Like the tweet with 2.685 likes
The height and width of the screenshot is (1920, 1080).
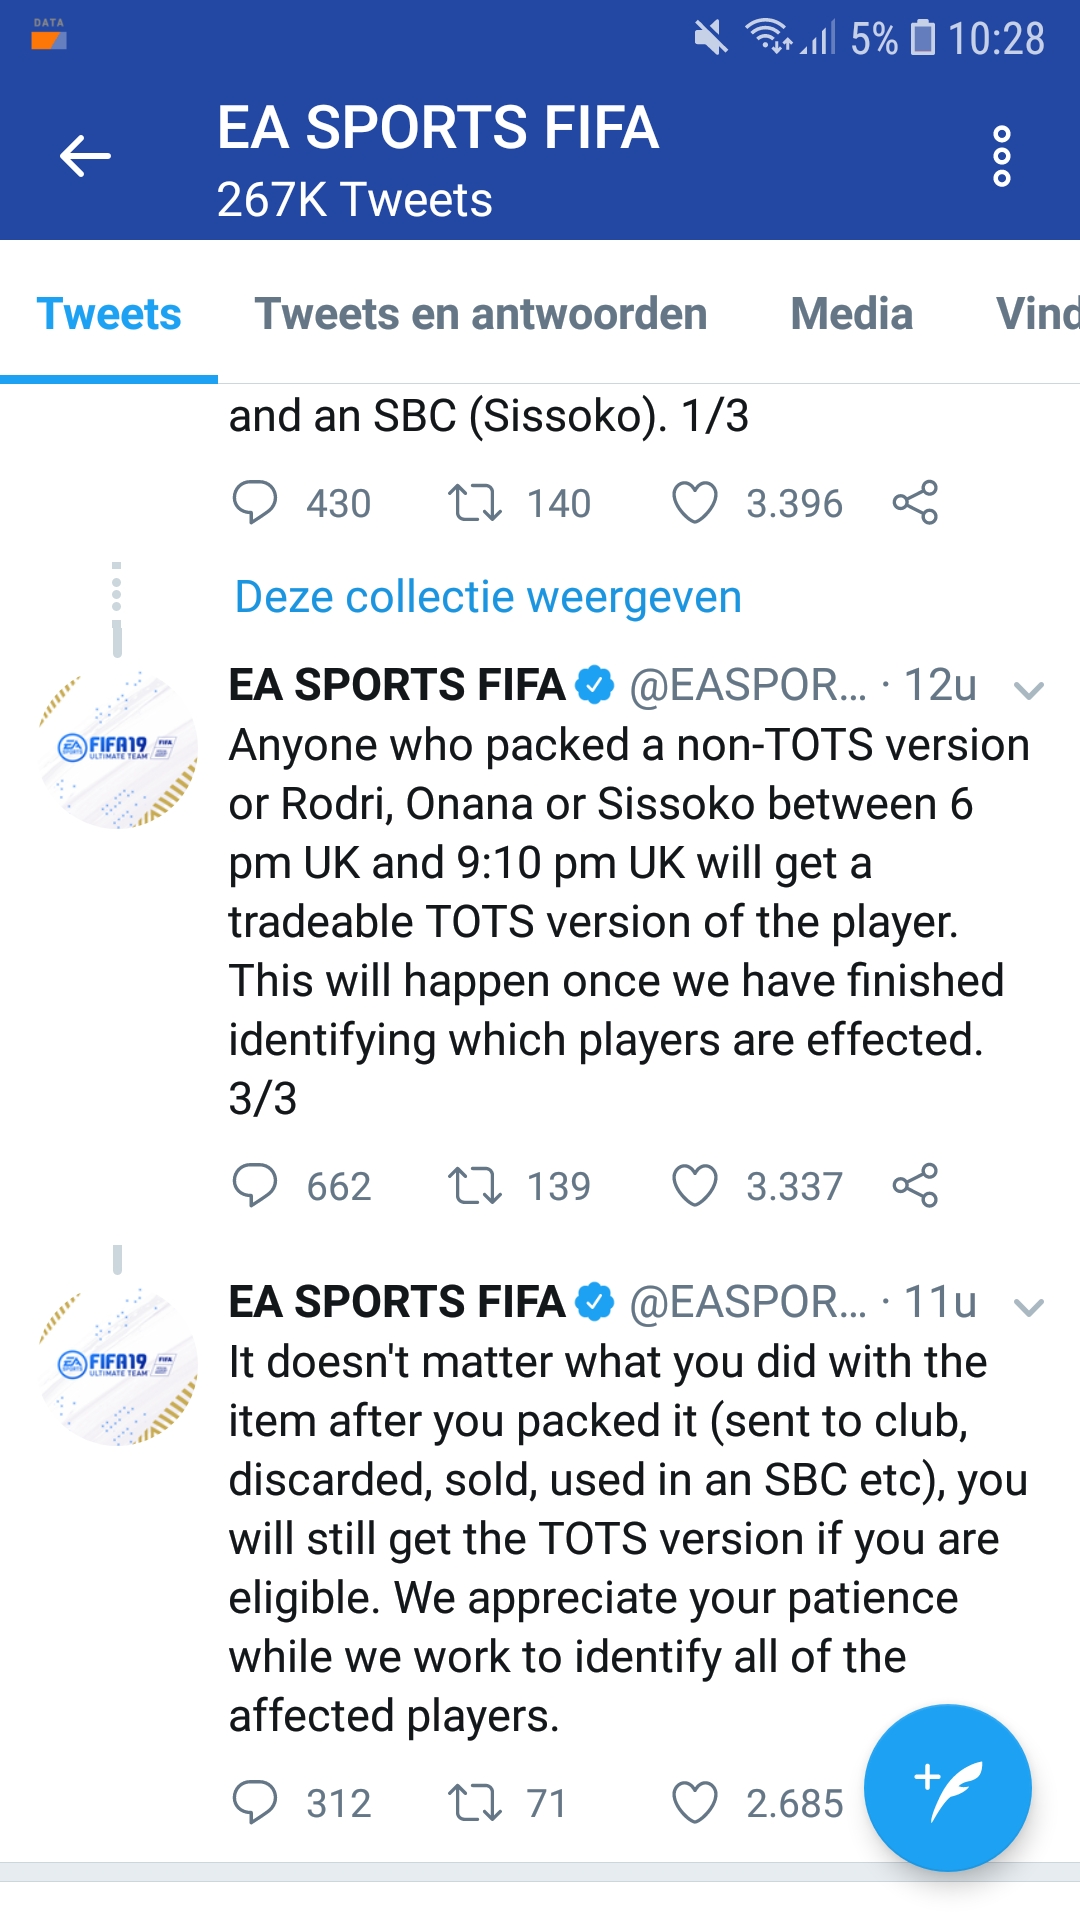click(694, 1803)
